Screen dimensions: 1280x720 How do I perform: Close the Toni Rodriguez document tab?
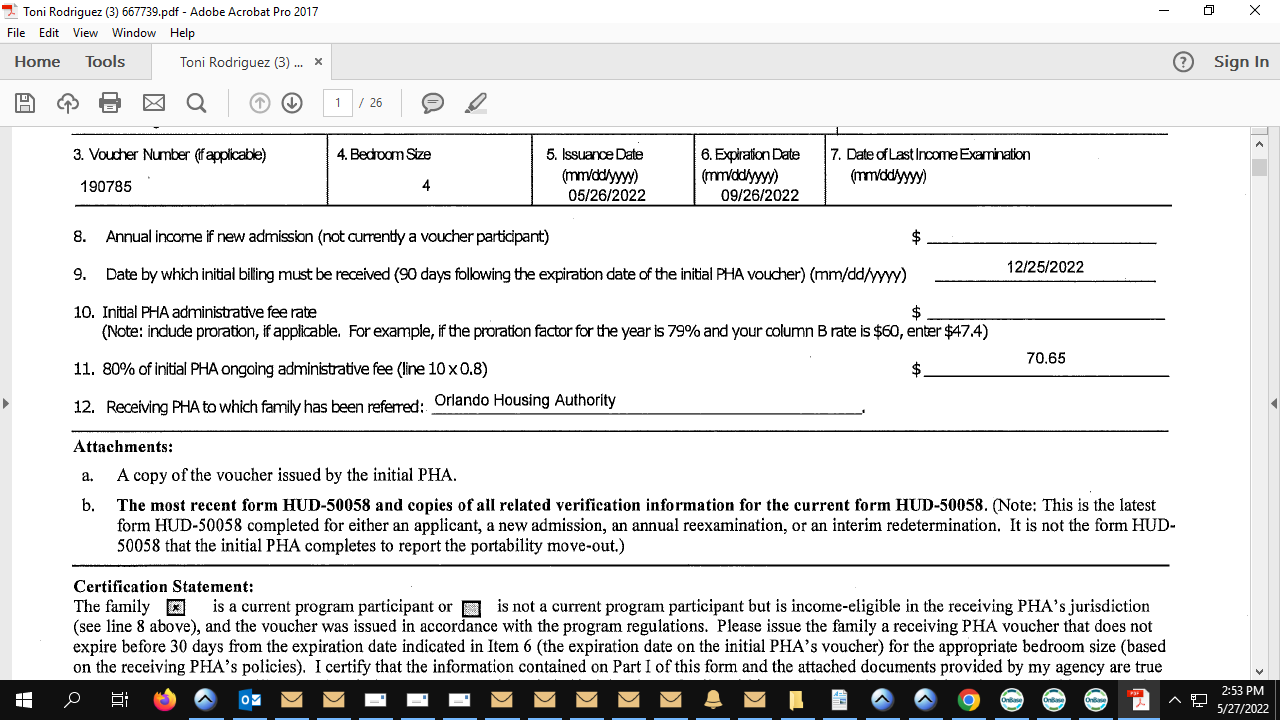pyautogui.click(x=318, y=62)
